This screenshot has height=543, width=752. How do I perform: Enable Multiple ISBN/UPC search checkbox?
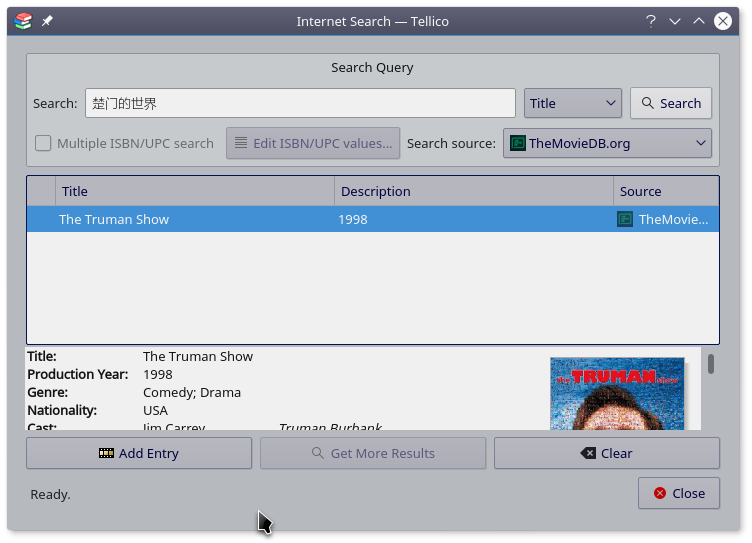44,143
